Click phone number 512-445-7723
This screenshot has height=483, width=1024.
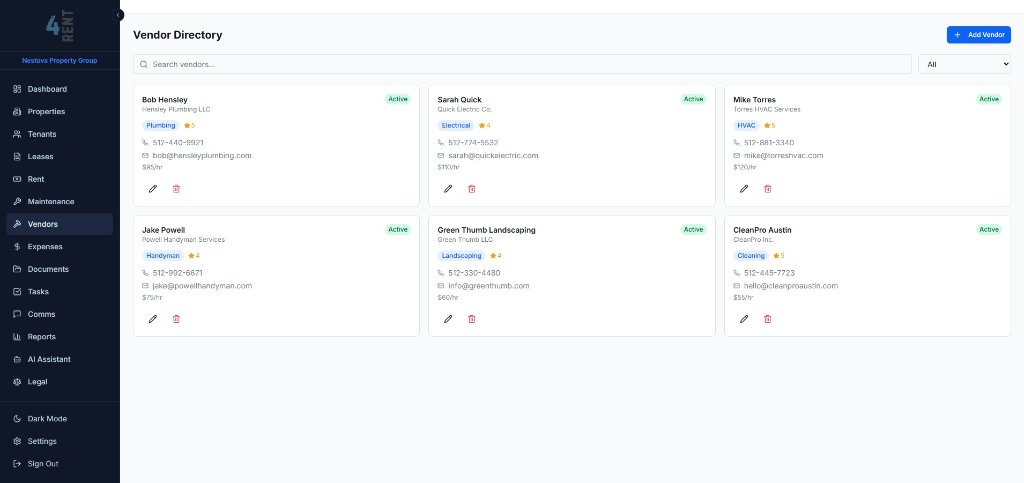769,273
